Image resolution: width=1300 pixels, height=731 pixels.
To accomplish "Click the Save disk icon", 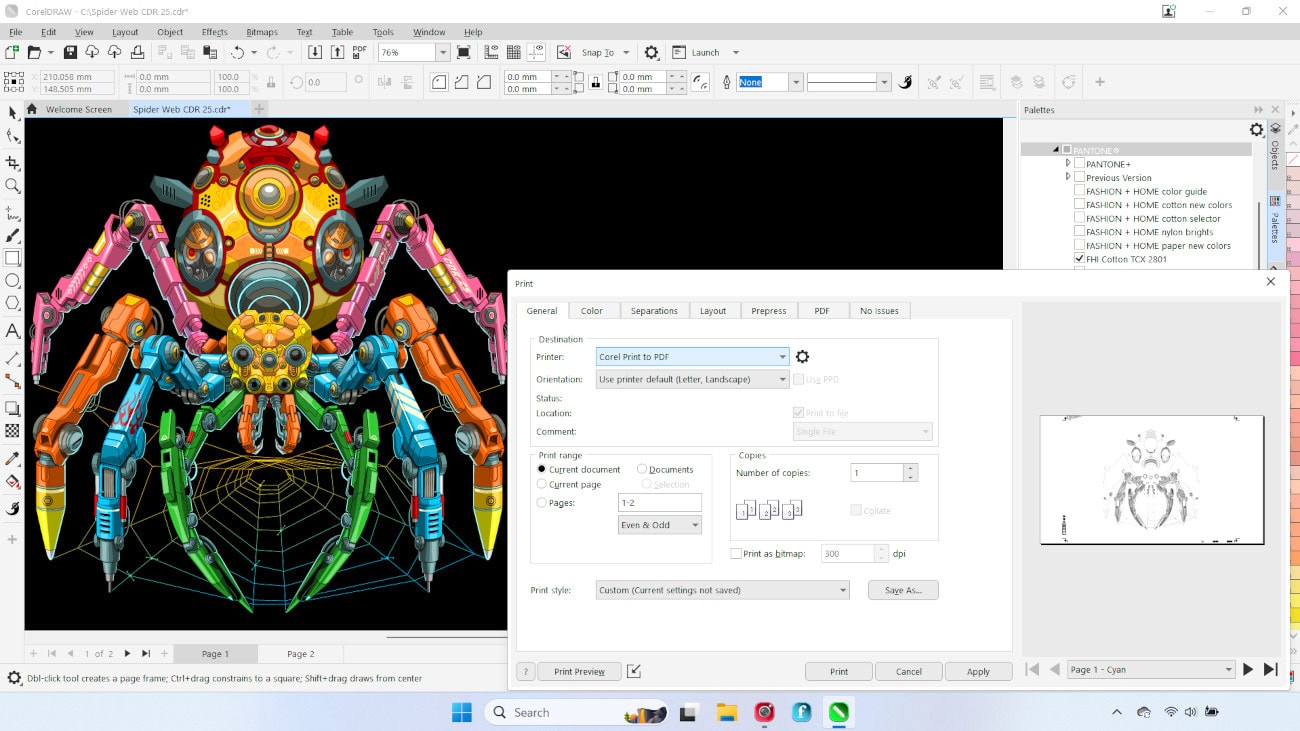I will tap(70, 52).
